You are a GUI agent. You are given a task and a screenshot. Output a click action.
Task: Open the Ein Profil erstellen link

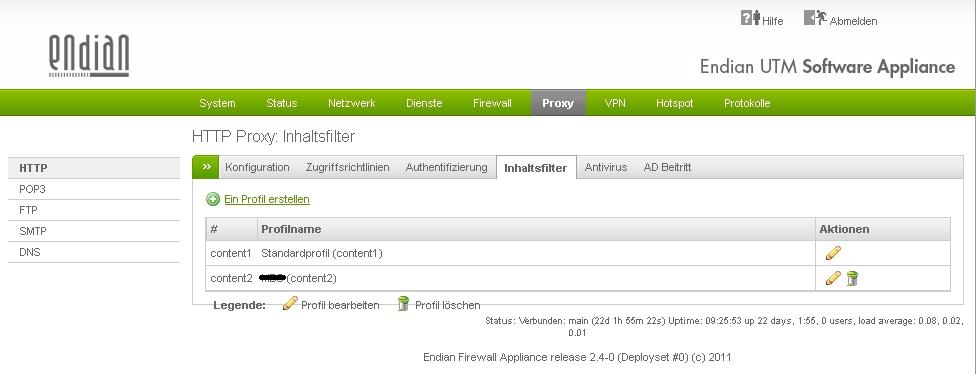(266, 199)
